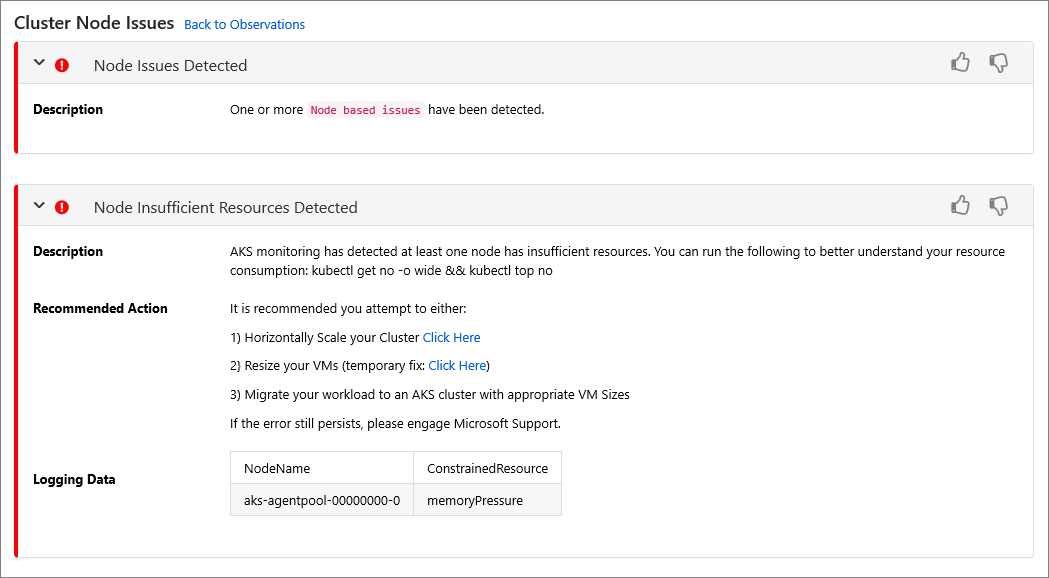Click the ConstrainedResource column header

click(x=488, y=468)
